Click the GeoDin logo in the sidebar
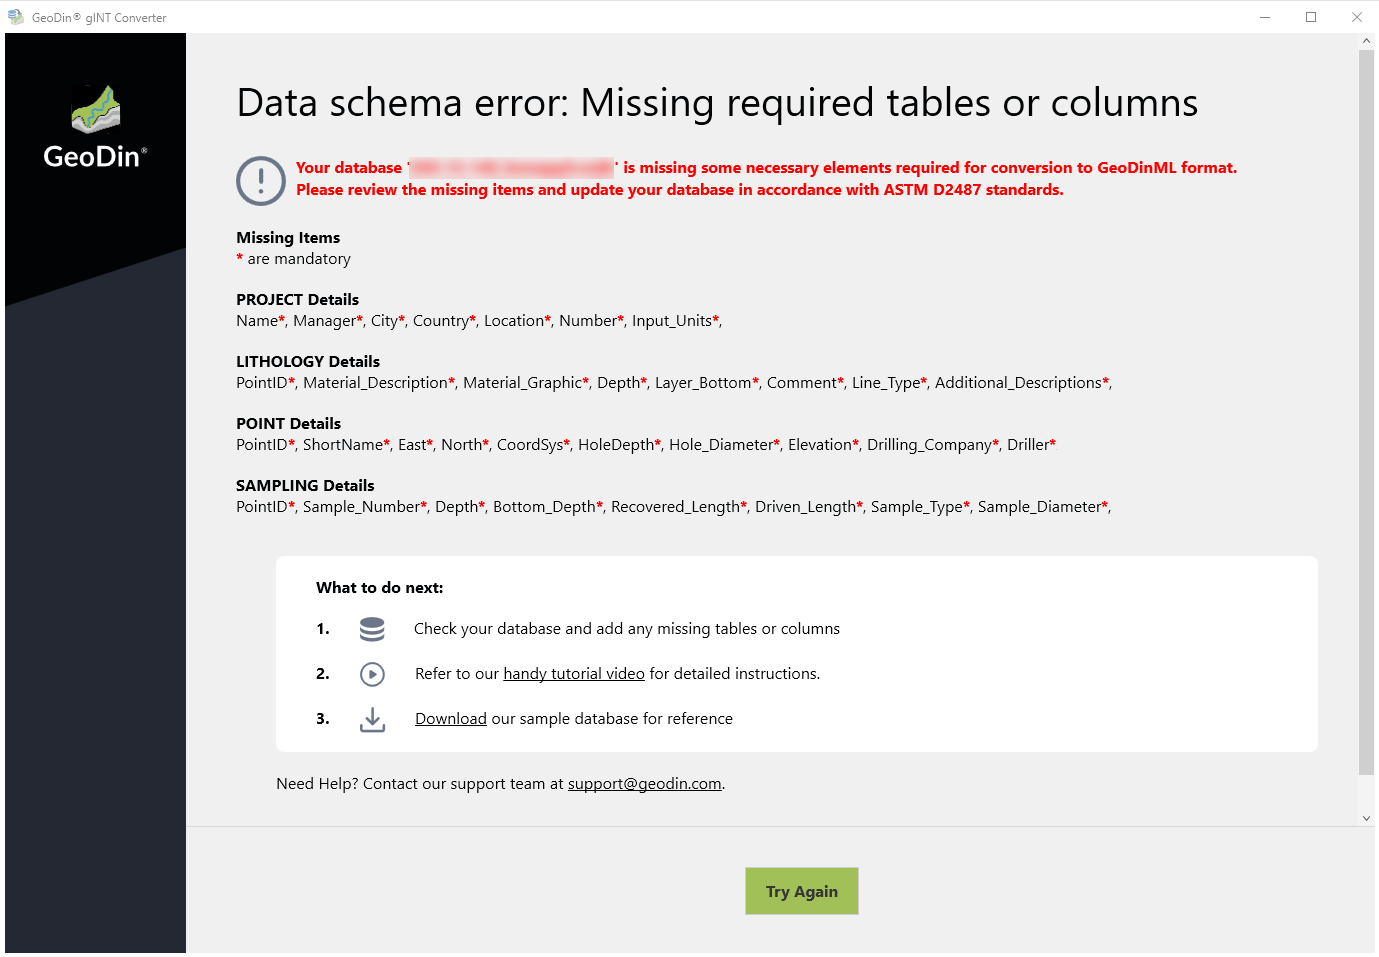Image resolution: width=1379 pixels, height=957 pixels. pyautogui.click(x=95, y=128)
